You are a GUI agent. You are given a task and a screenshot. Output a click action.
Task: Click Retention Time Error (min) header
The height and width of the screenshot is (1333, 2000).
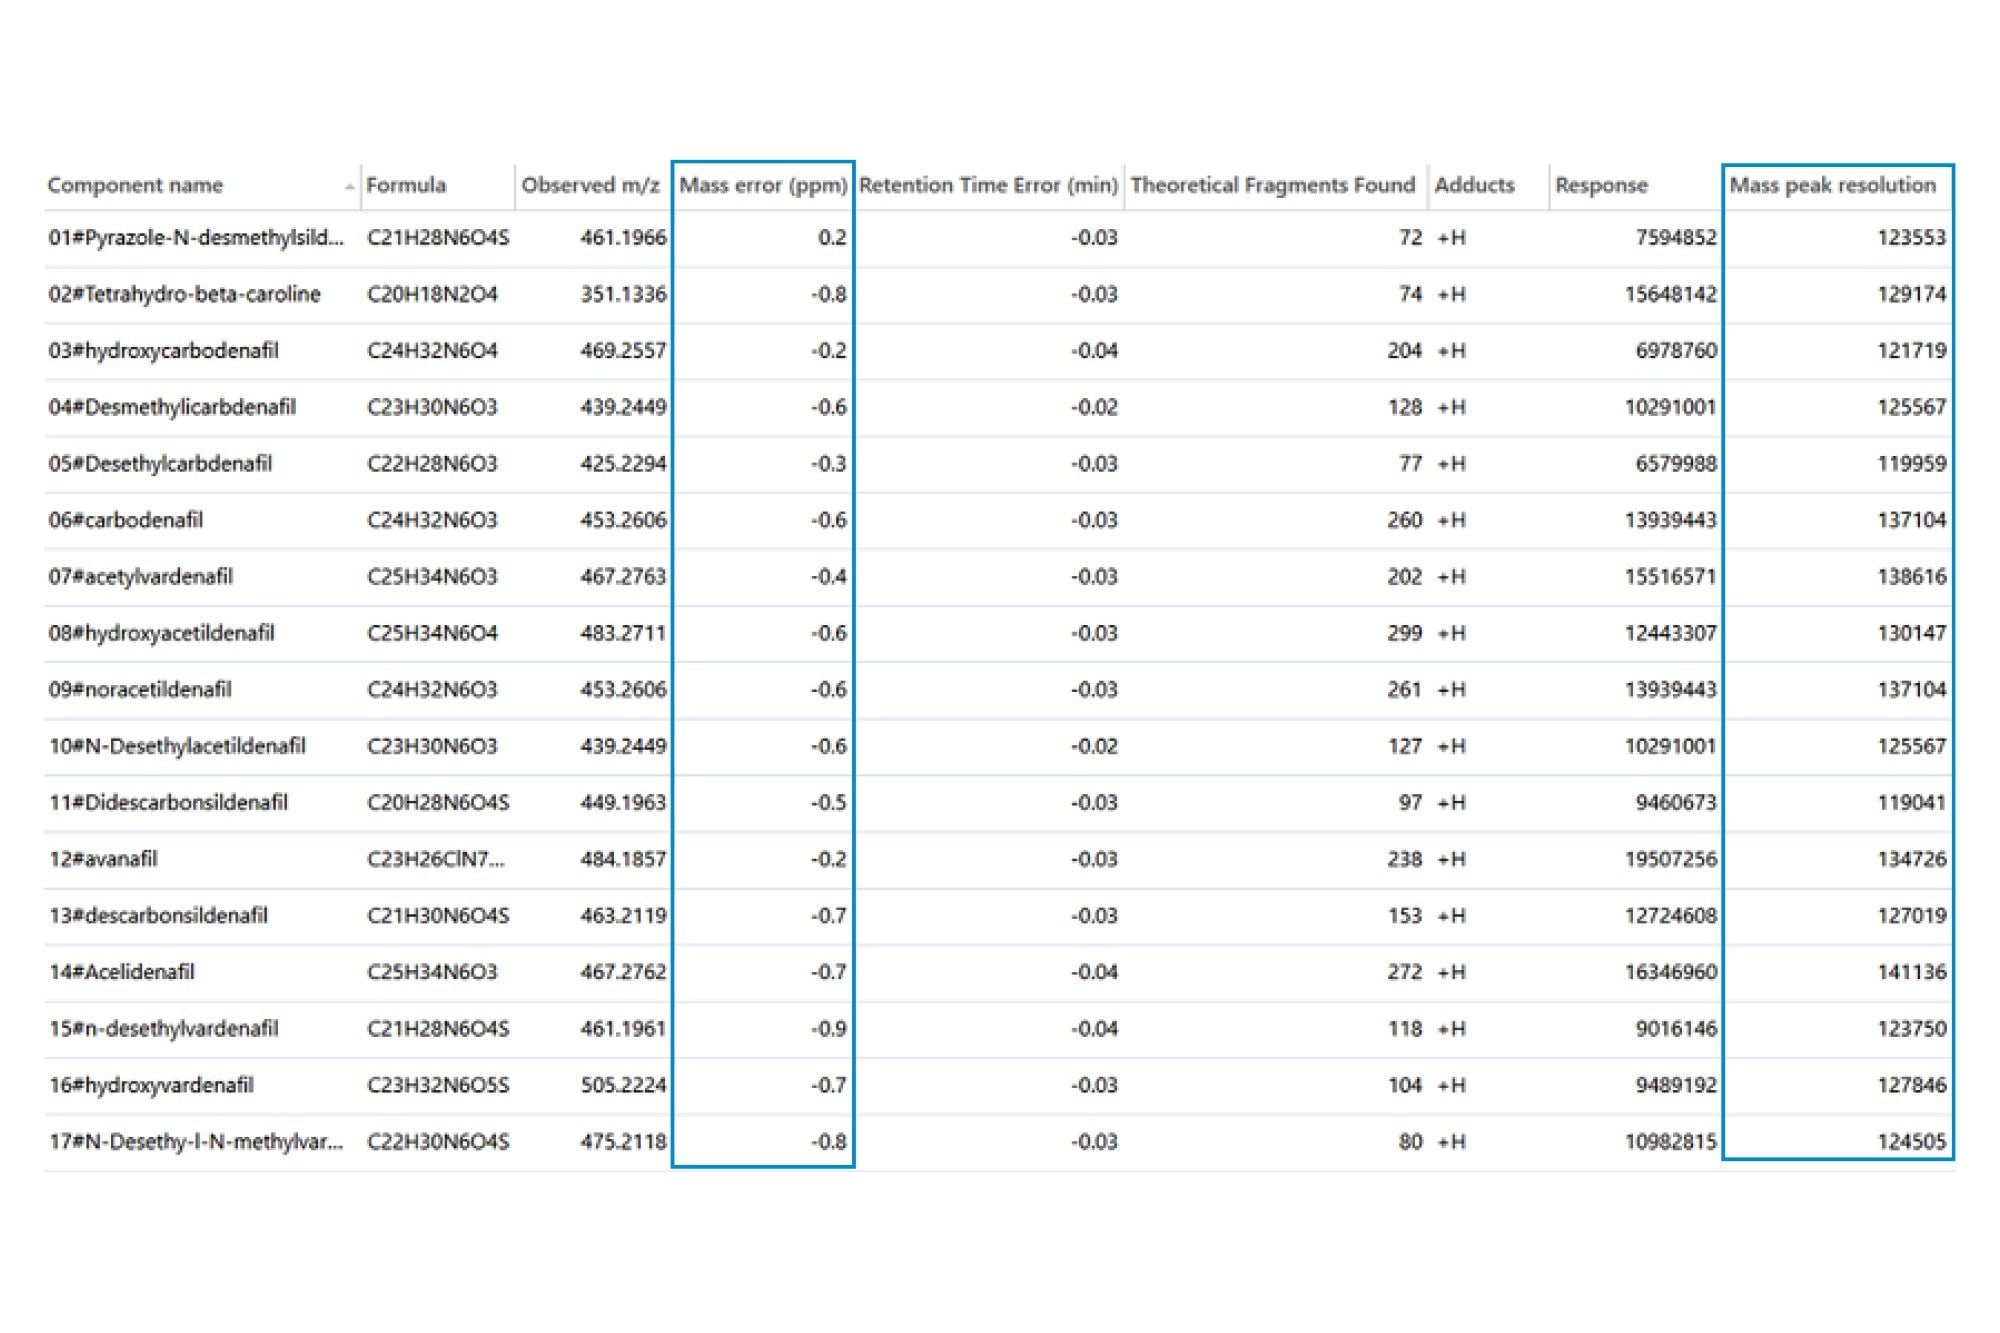tap(988, 185)
